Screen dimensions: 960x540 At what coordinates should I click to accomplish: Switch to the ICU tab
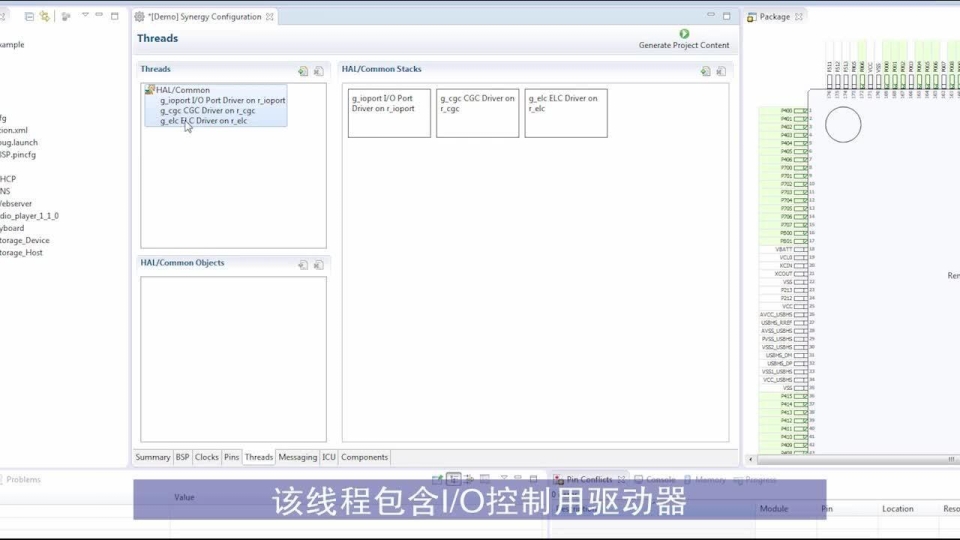(329, 457)
